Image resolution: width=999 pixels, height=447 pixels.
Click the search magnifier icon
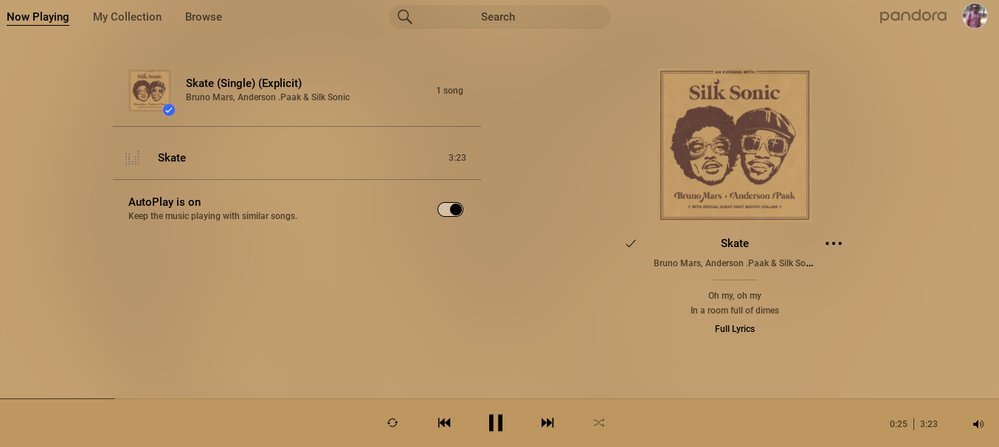coord(405,17)
